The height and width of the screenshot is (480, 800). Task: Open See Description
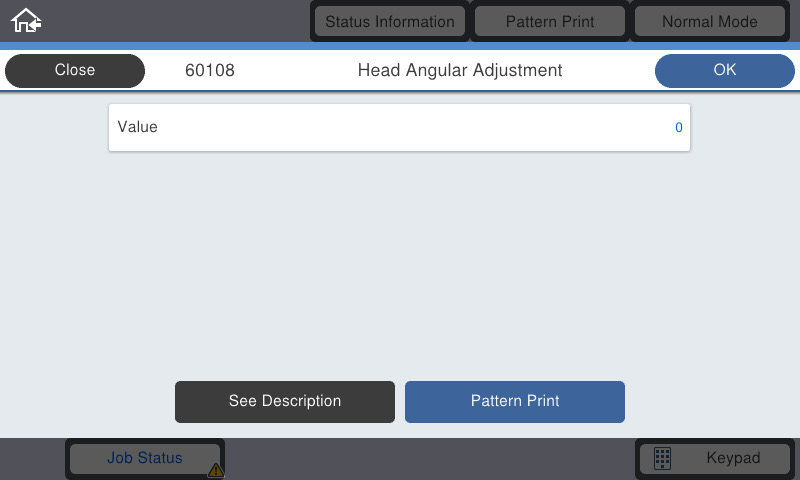285,401
